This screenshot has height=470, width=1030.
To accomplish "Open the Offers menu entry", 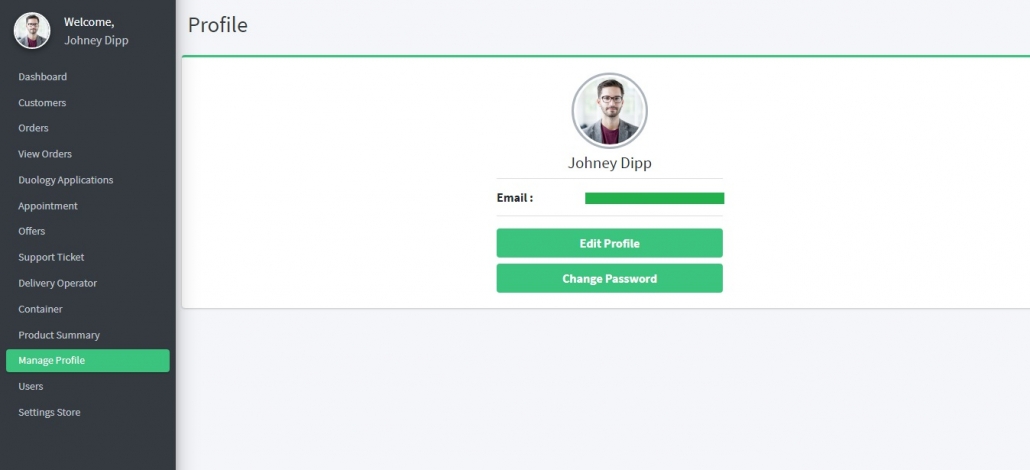I will click(32, 231).
